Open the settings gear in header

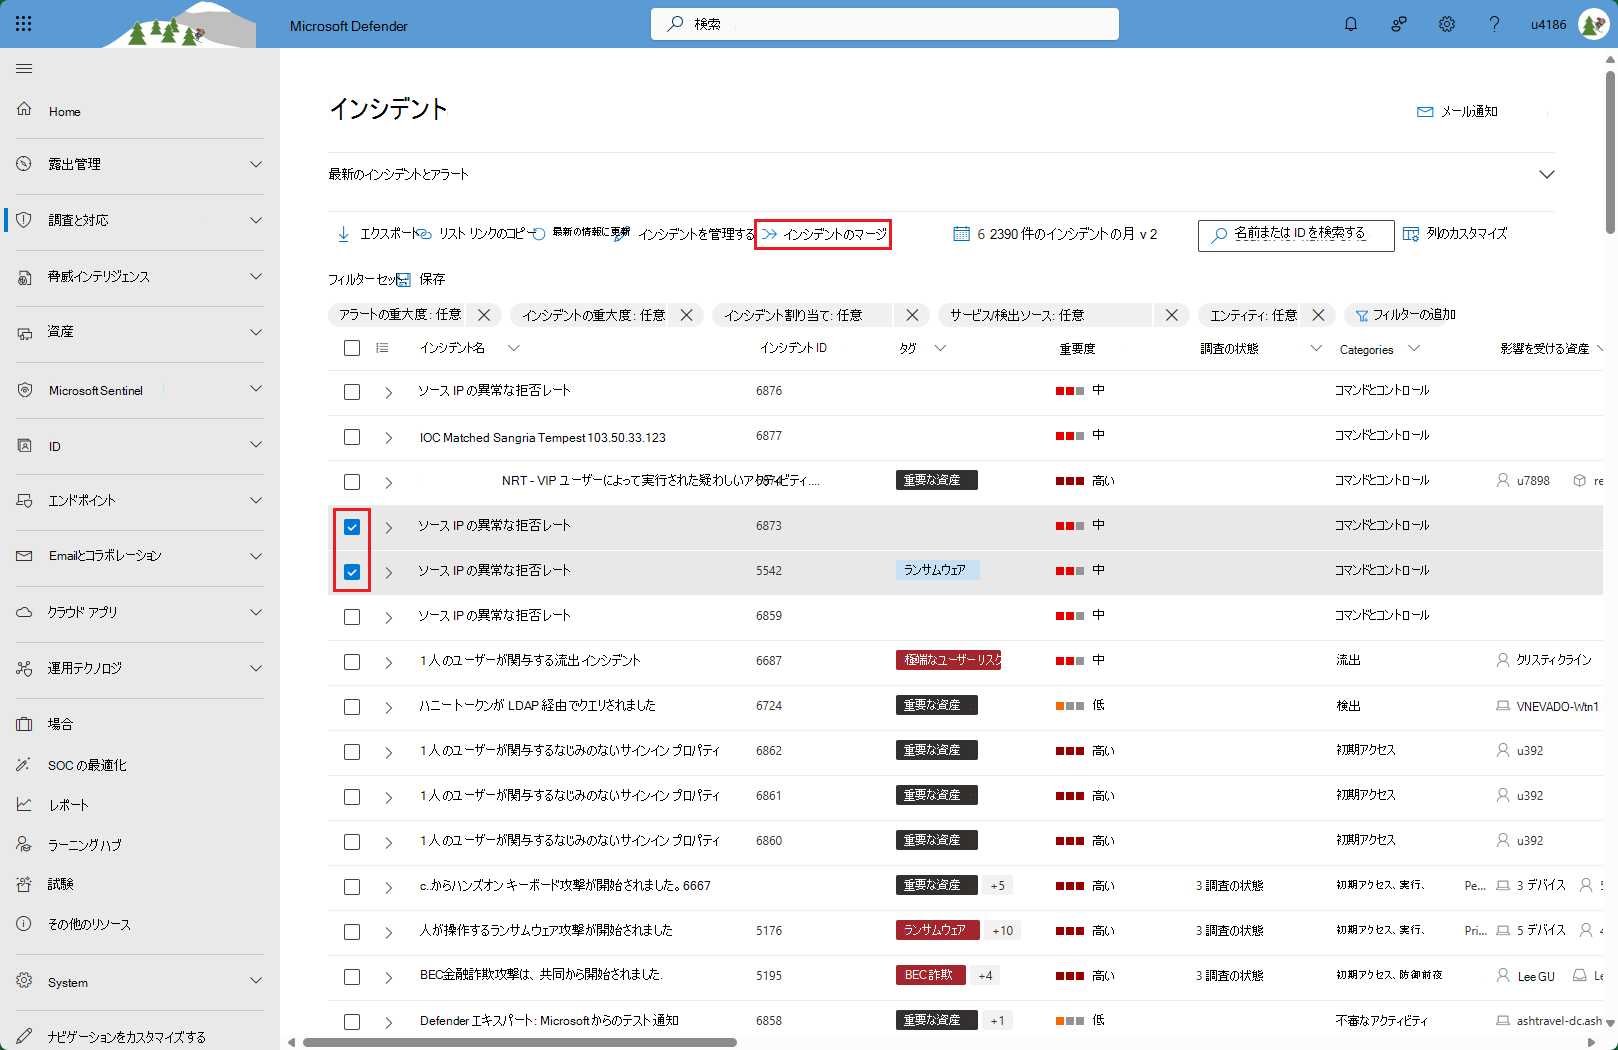(x=1447, y=24)
